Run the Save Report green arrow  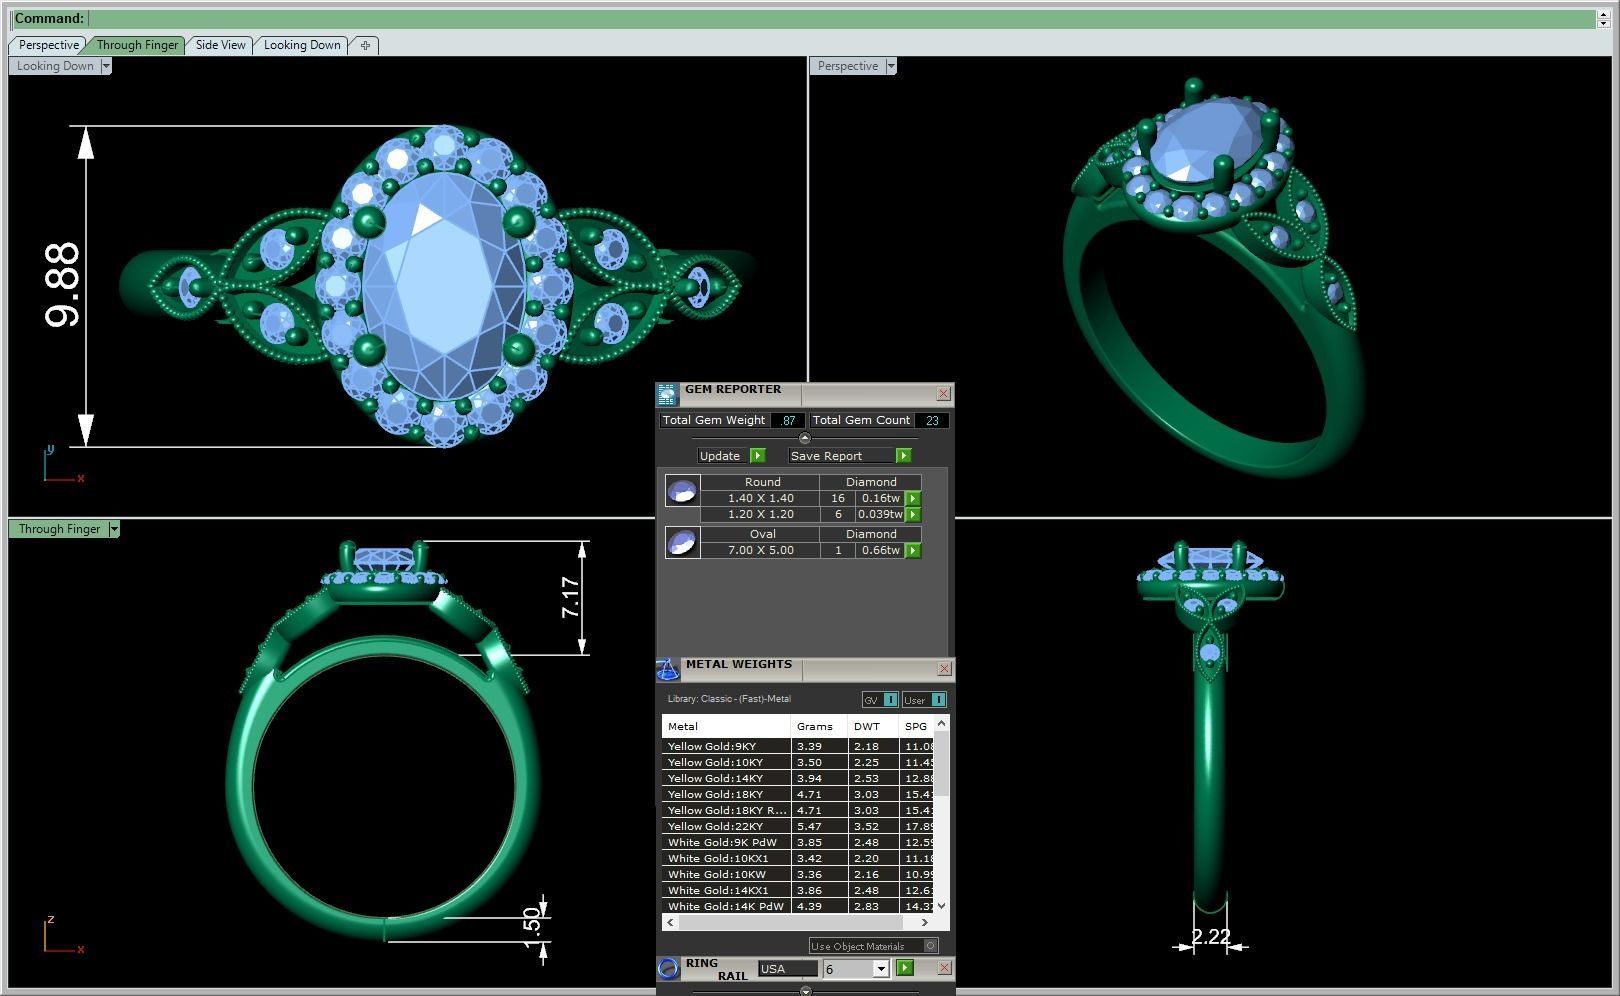[x=903, y=456]
